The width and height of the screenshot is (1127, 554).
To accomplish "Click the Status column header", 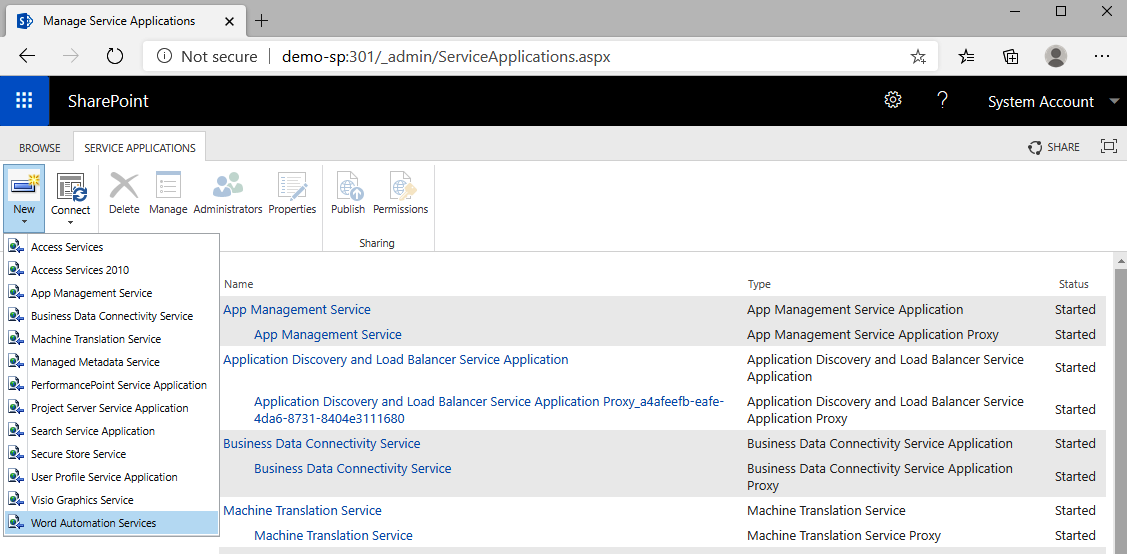I will coord(1073,285).
